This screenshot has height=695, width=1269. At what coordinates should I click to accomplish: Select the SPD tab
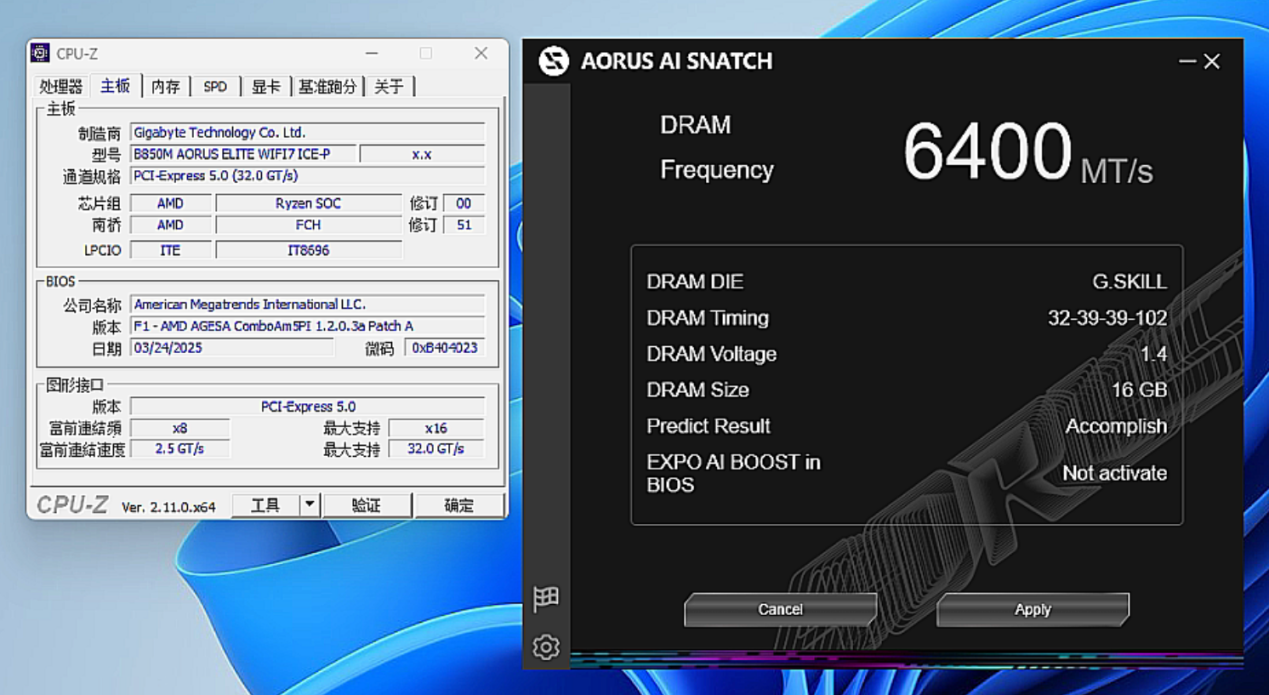pos(215,87)
